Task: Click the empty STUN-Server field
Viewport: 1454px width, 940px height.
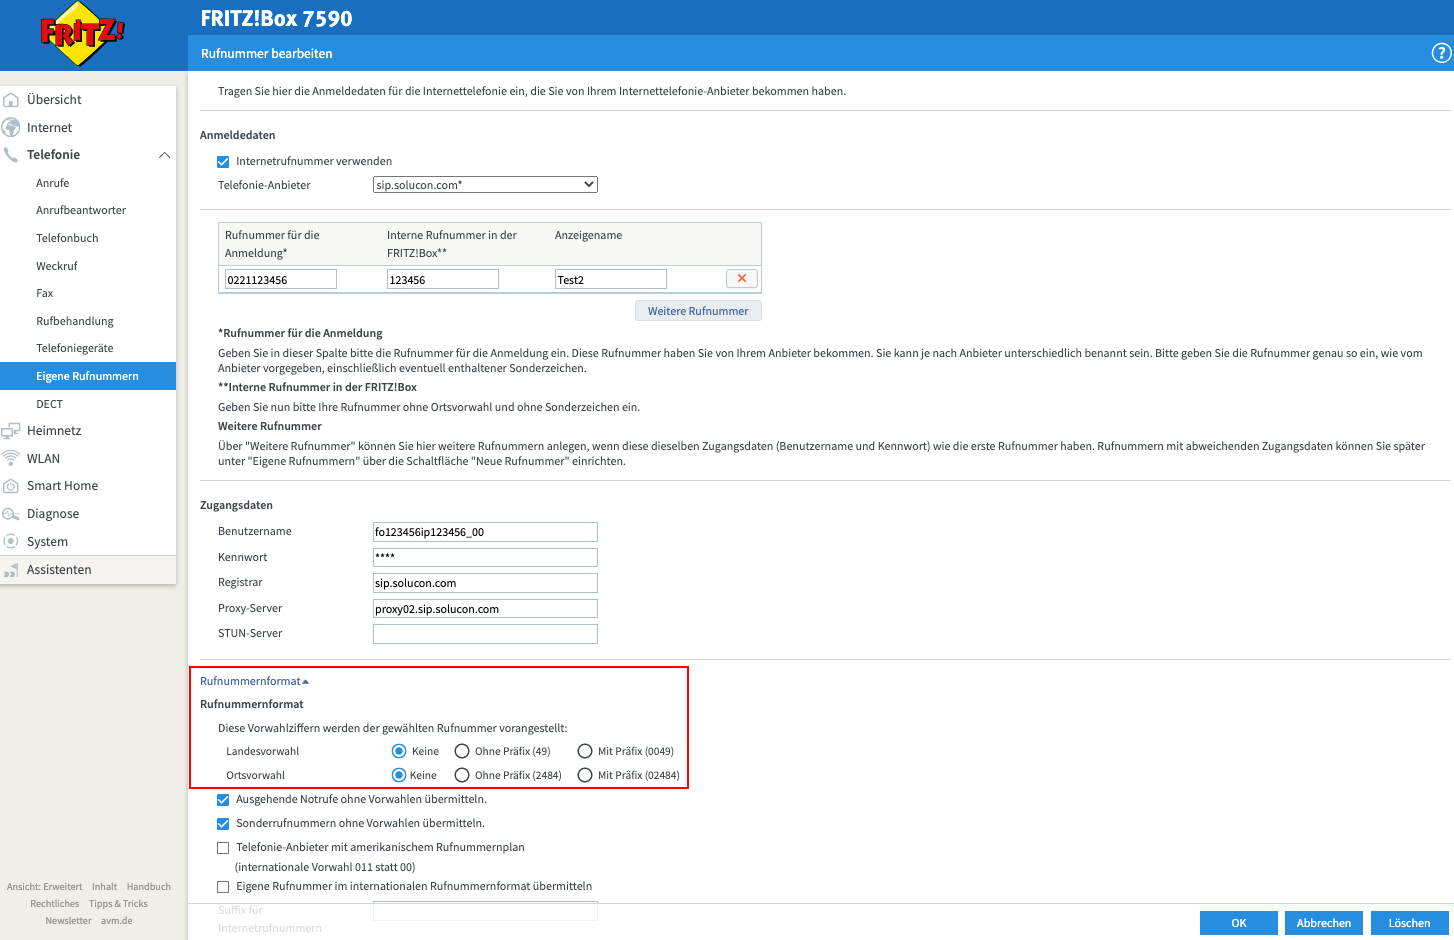Action: pyautogui.click(x=485, y=634)
